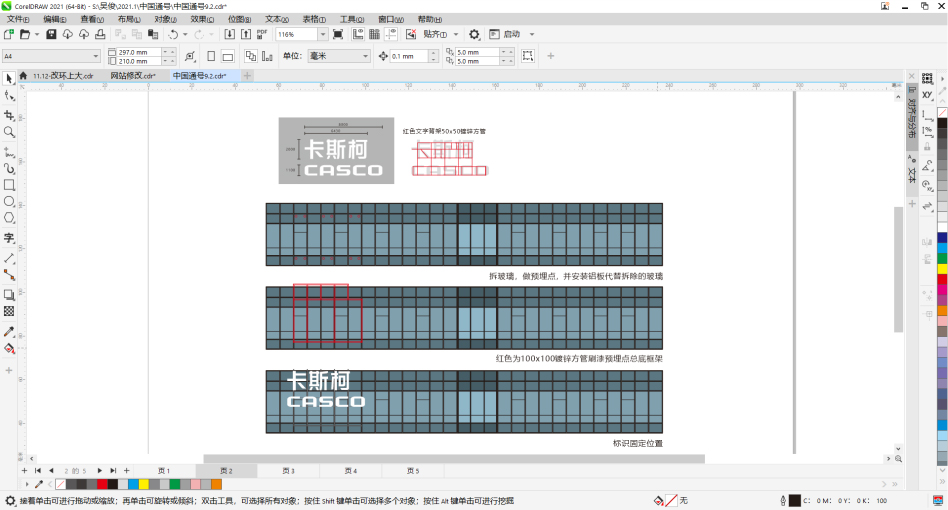Open the zoom level 116% dropdown

pyautogui.click(x=322, y=35)
